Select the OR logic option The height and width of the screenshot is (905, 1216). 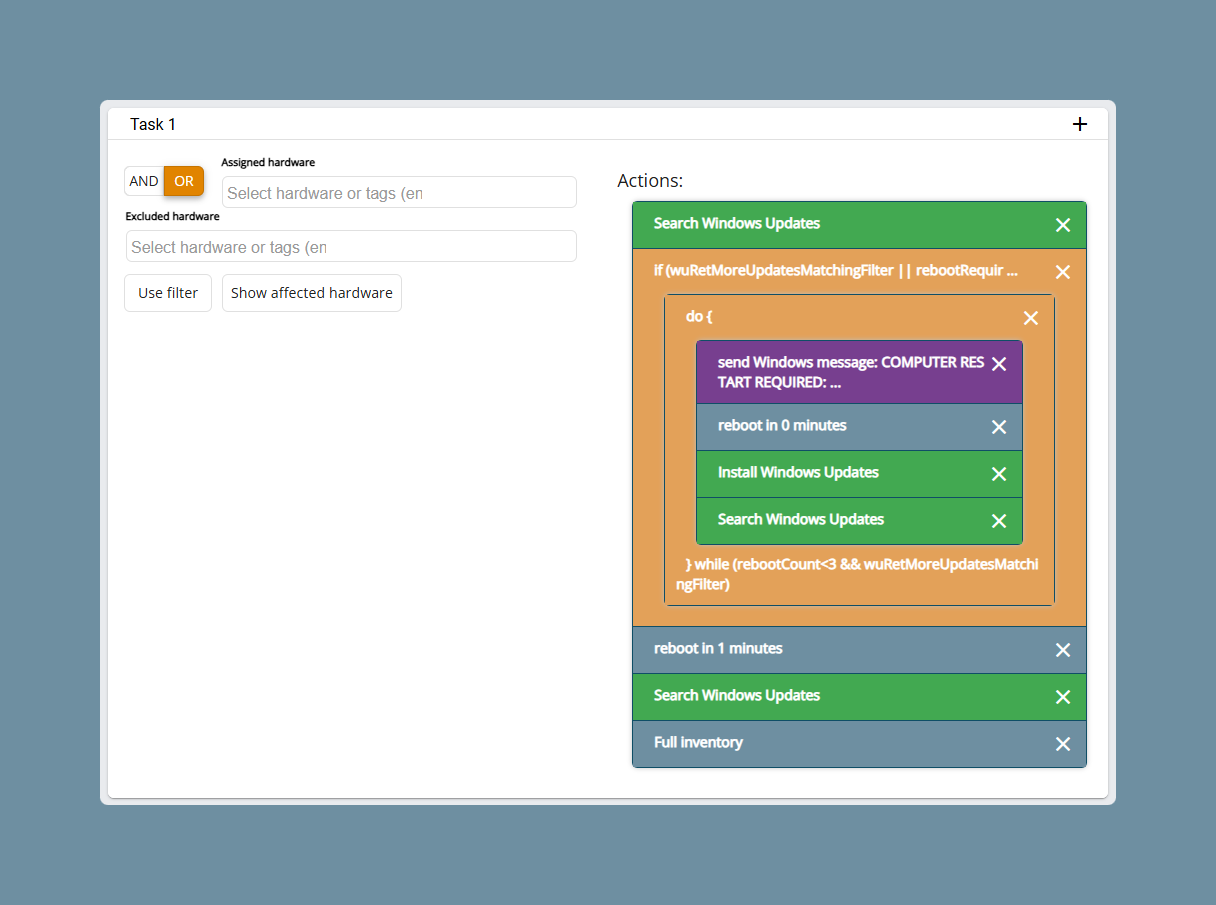pos(184,181)
